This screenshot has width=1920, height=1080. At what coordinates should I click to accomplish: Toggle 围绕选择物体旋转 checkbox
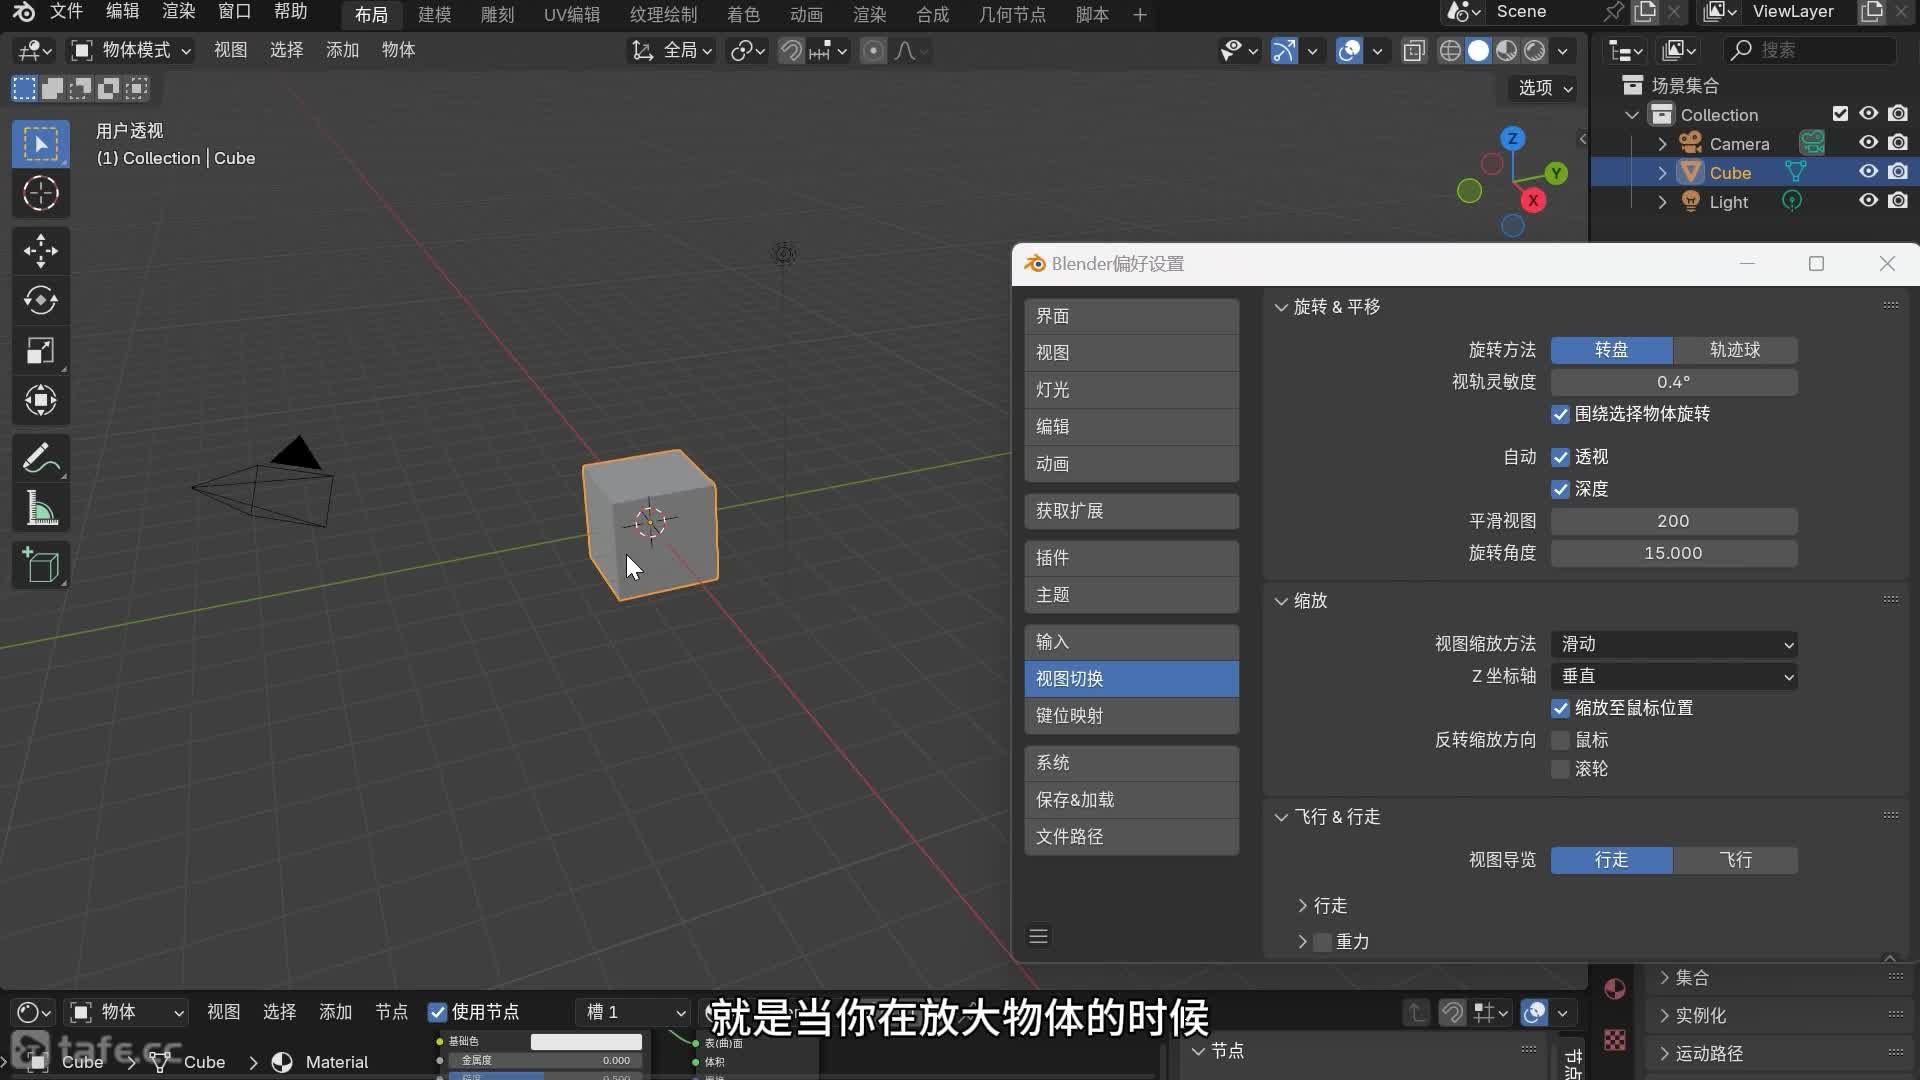coord(1560,414)
